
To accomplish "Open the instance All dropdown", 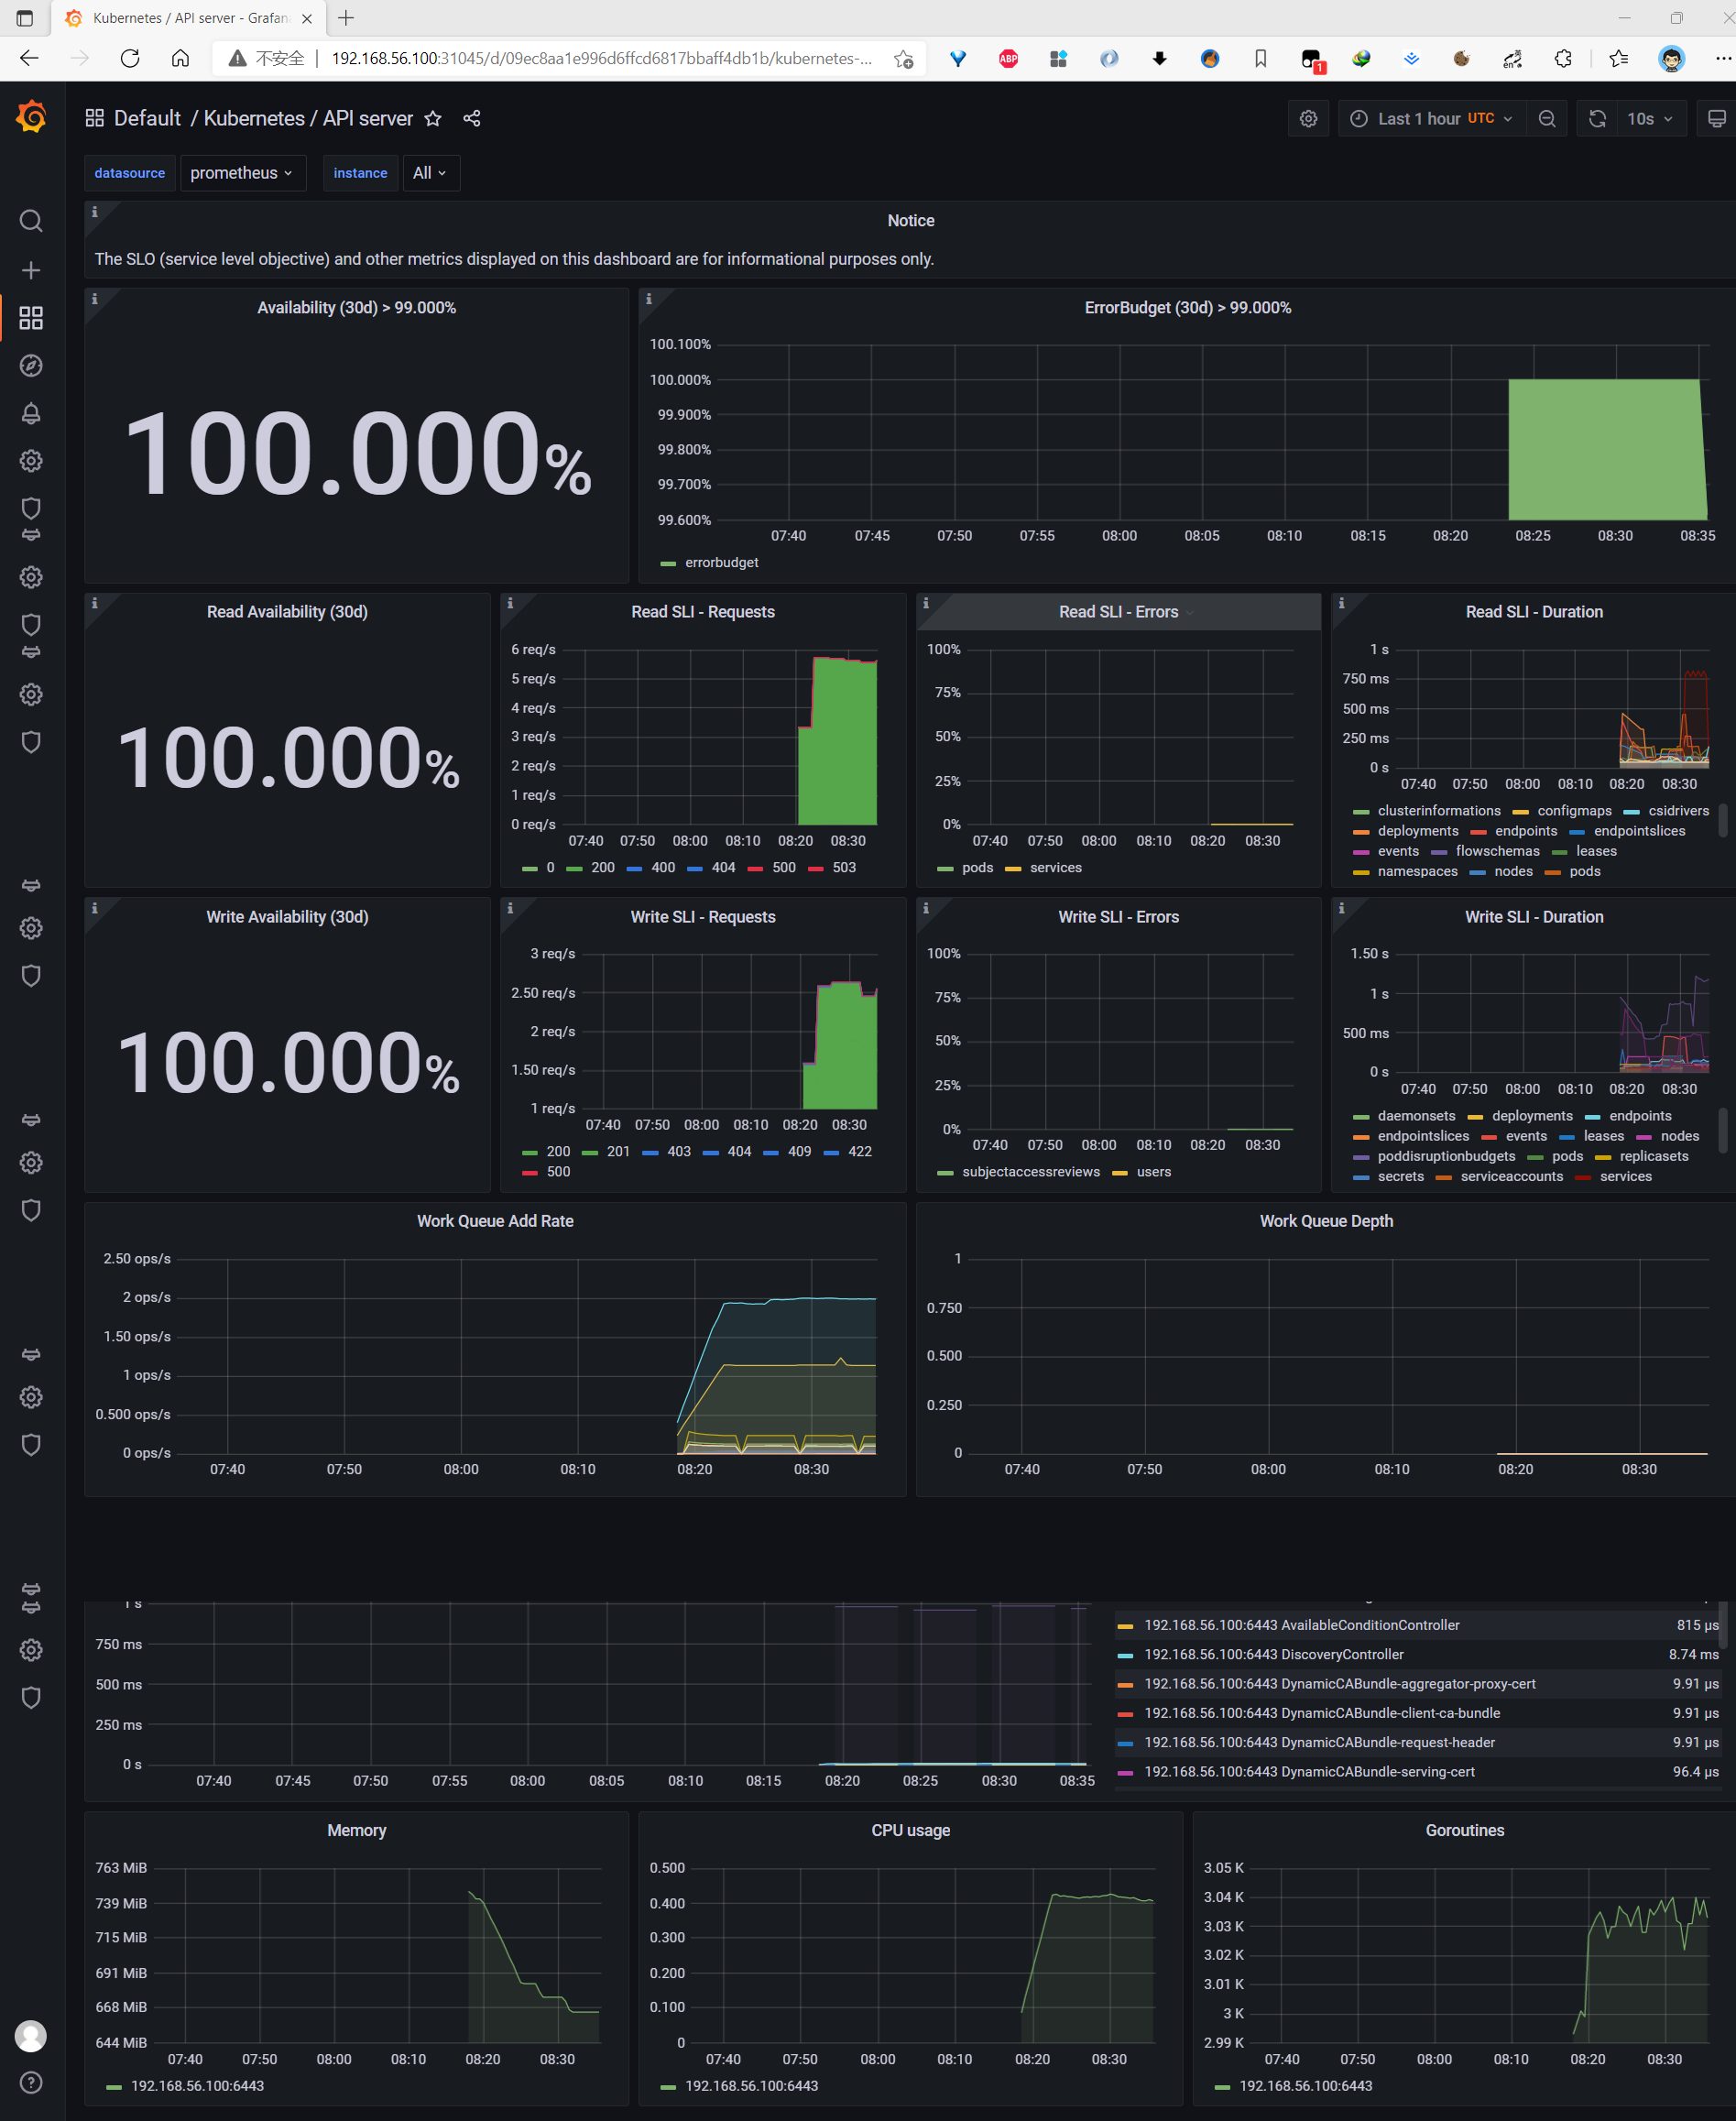I will 430,173.
